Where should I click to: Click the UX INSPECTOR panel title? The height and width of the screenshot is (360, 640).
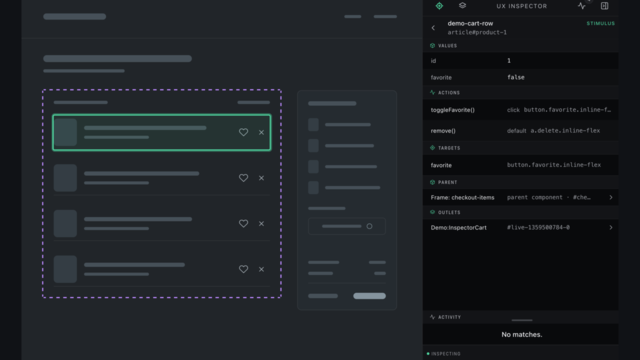[x=522, y=6]
